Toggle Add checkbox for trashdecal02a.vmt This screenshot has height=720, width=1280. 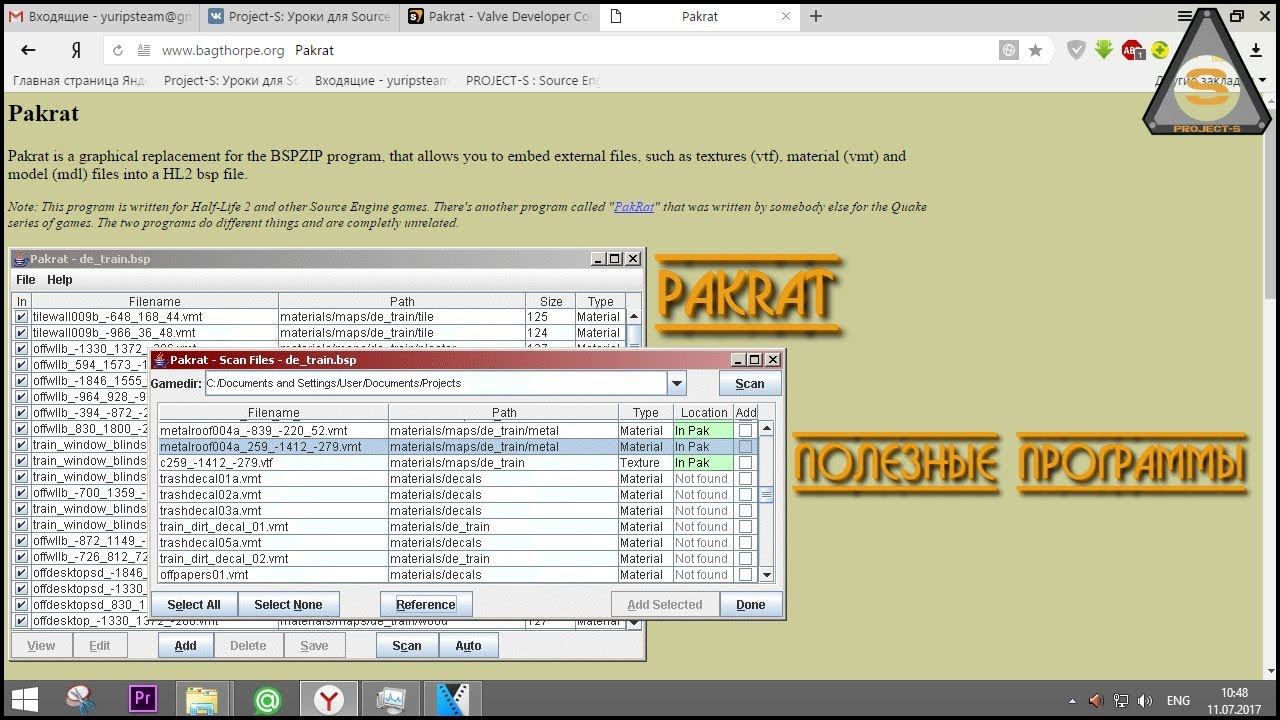745,495
